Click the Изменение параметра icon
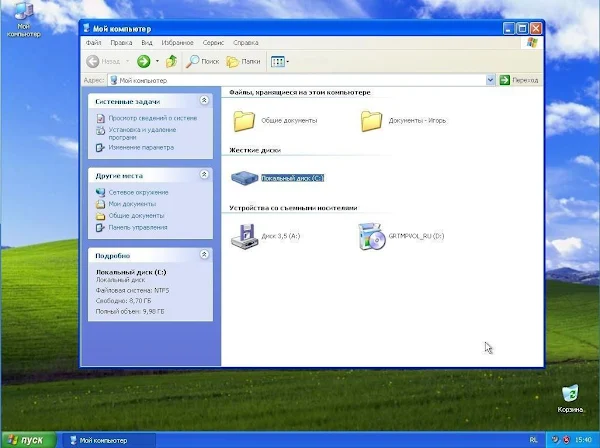Image resolution: width=600 pixels, height=448 pixels. [100, 148]
